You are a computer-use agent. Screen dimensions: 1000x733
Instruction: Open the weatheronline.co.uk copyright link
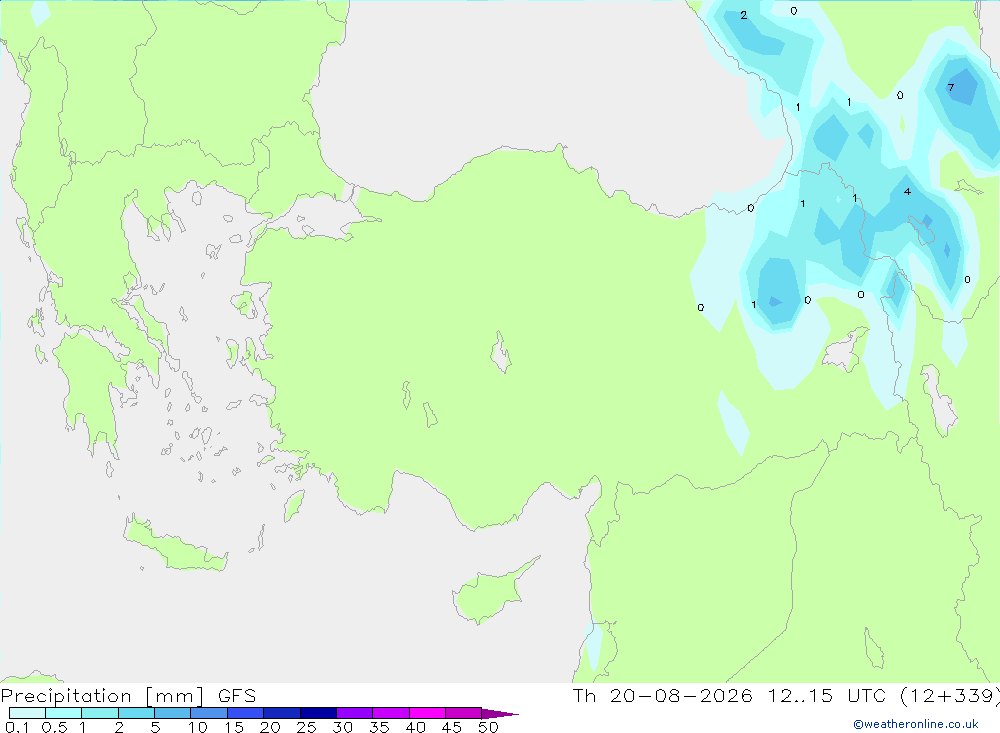(916, 724)
